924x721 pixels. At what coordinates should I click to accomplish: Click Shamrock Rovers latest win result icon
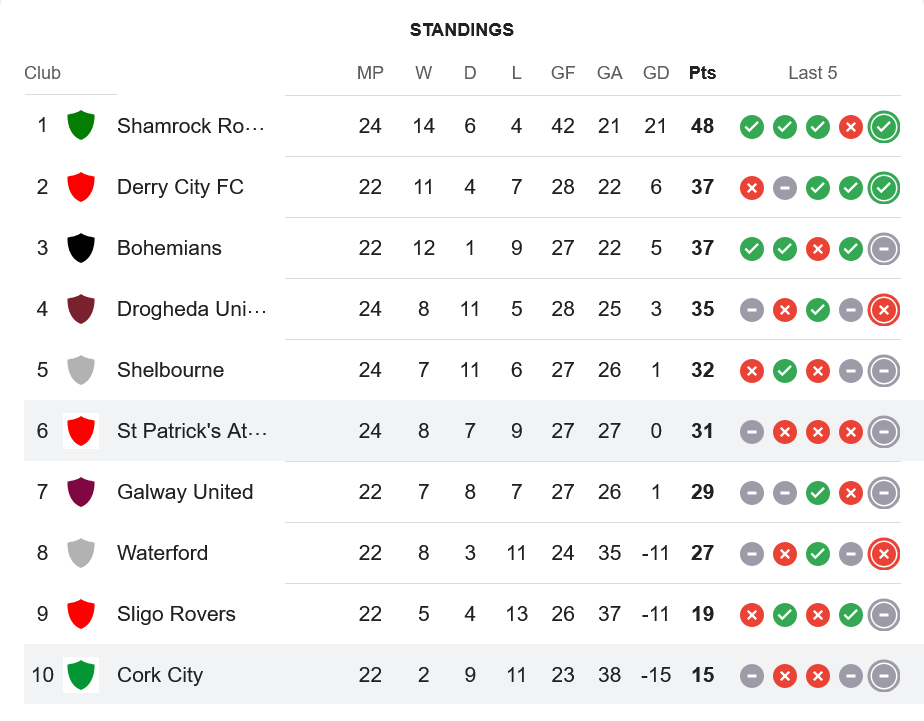click(883, 127)
